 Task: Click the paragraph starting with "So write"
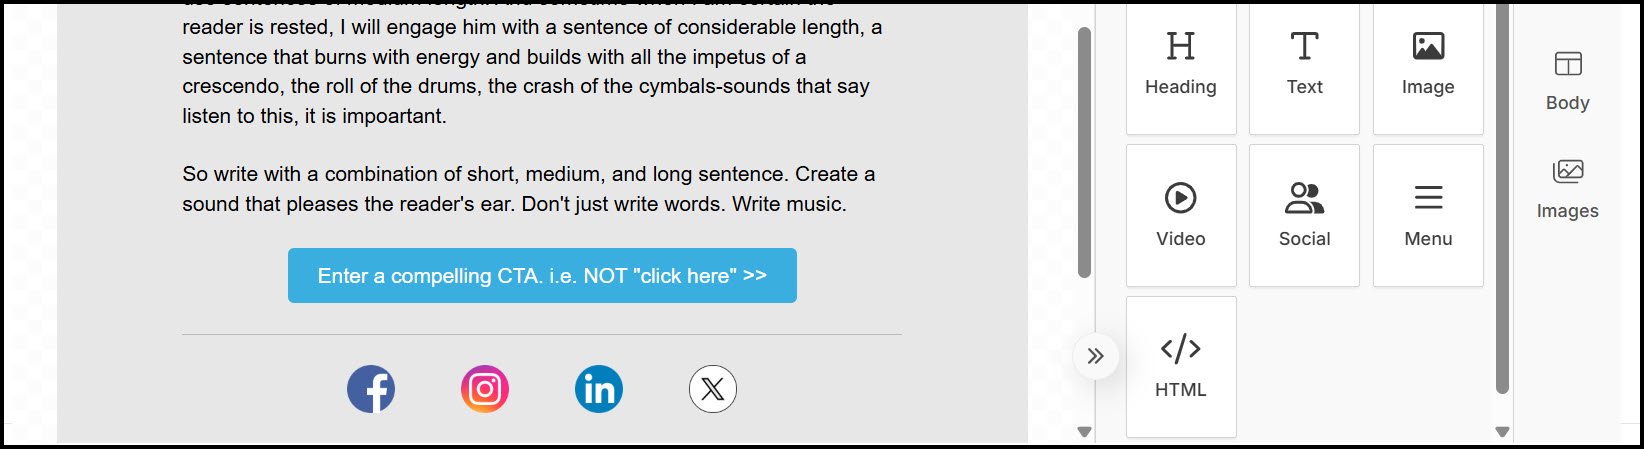pyautogui.click(x=529, y=189)
